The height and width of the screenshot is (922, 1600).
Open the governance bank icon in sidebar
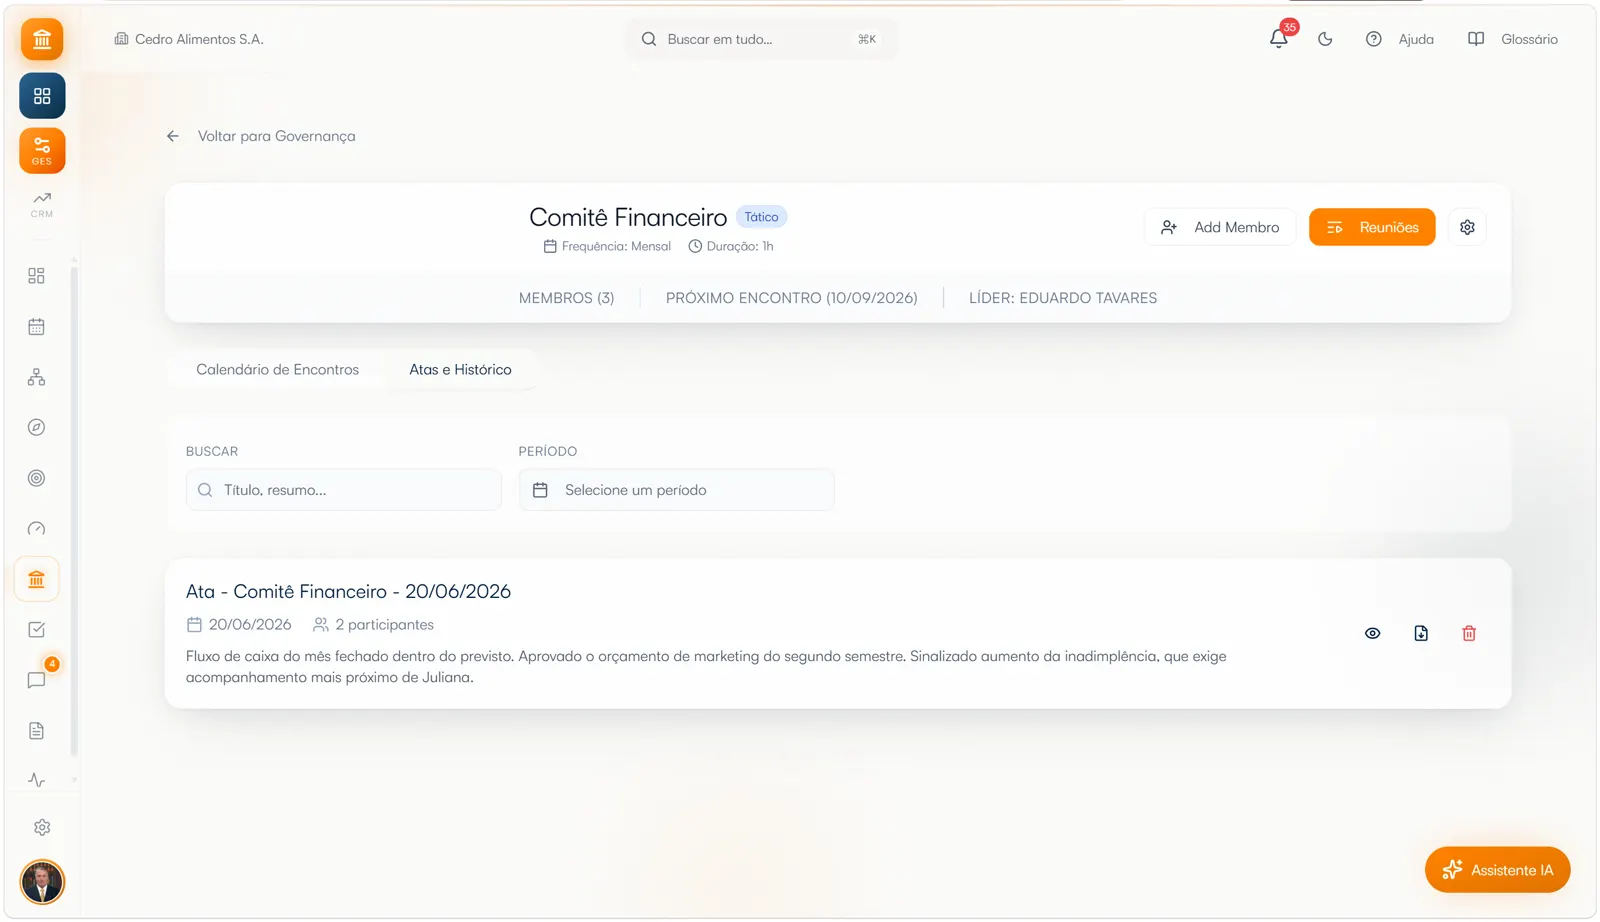[37, 580]
